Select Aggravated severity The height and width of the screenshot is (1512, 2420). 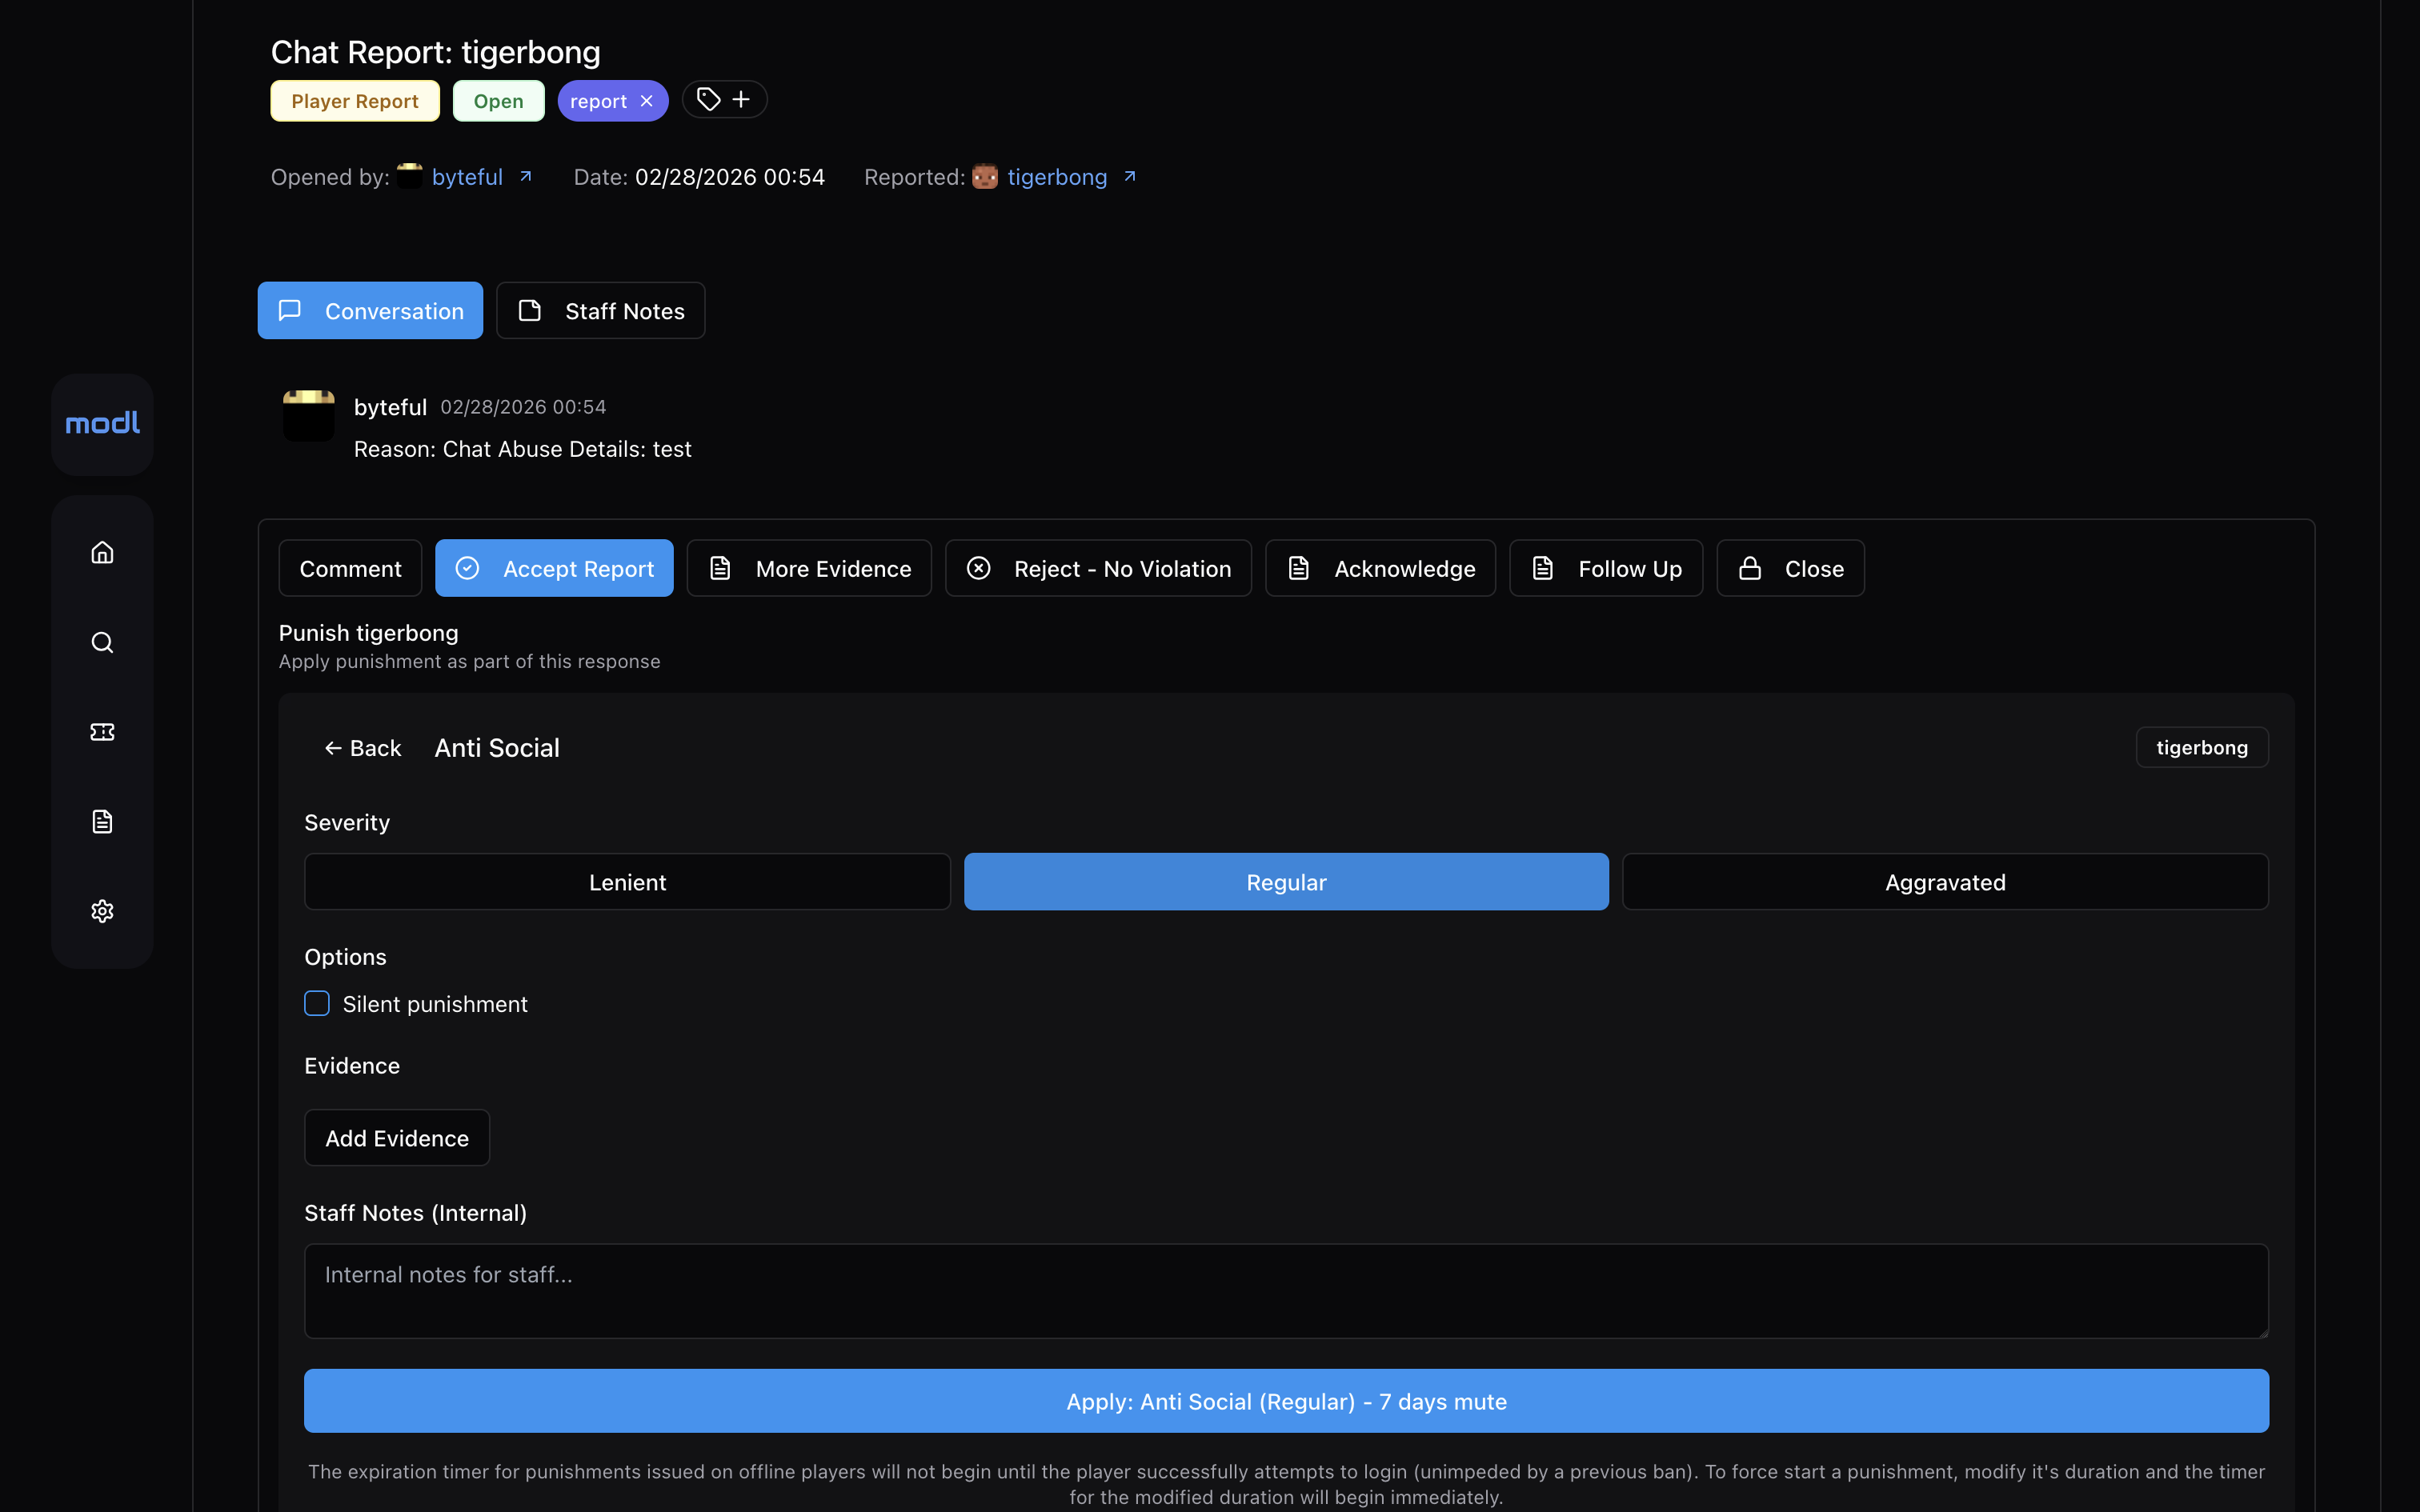1944,882
